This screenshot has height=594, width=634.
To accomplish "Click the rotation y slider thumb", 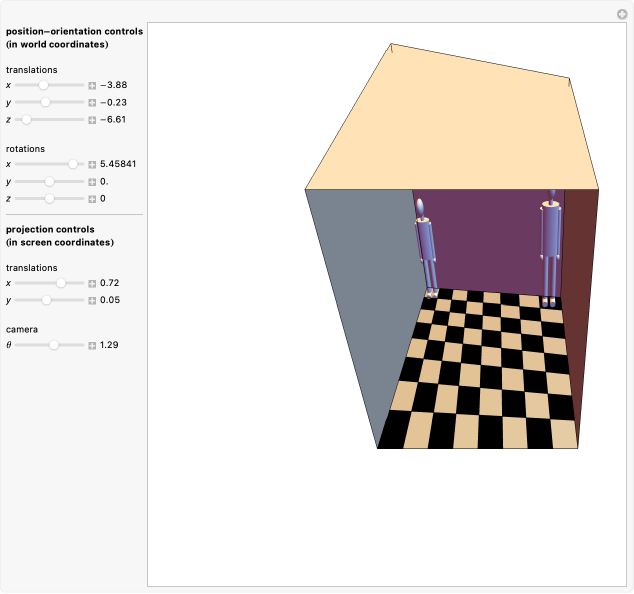I will click(x=49, y=182).
